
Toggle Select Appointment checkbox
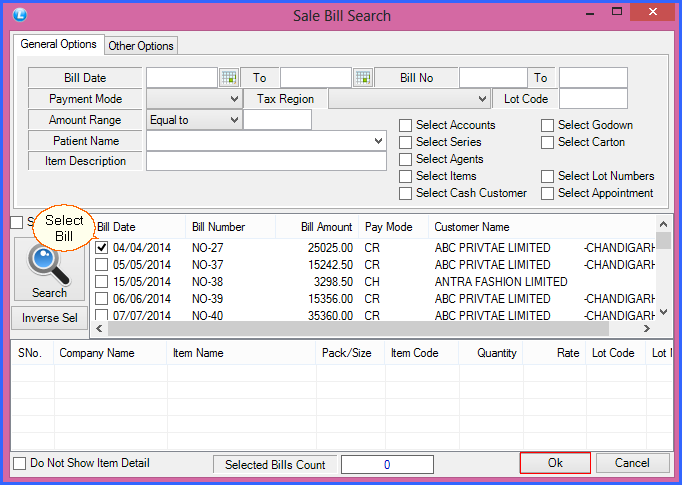tap(547, 193)
